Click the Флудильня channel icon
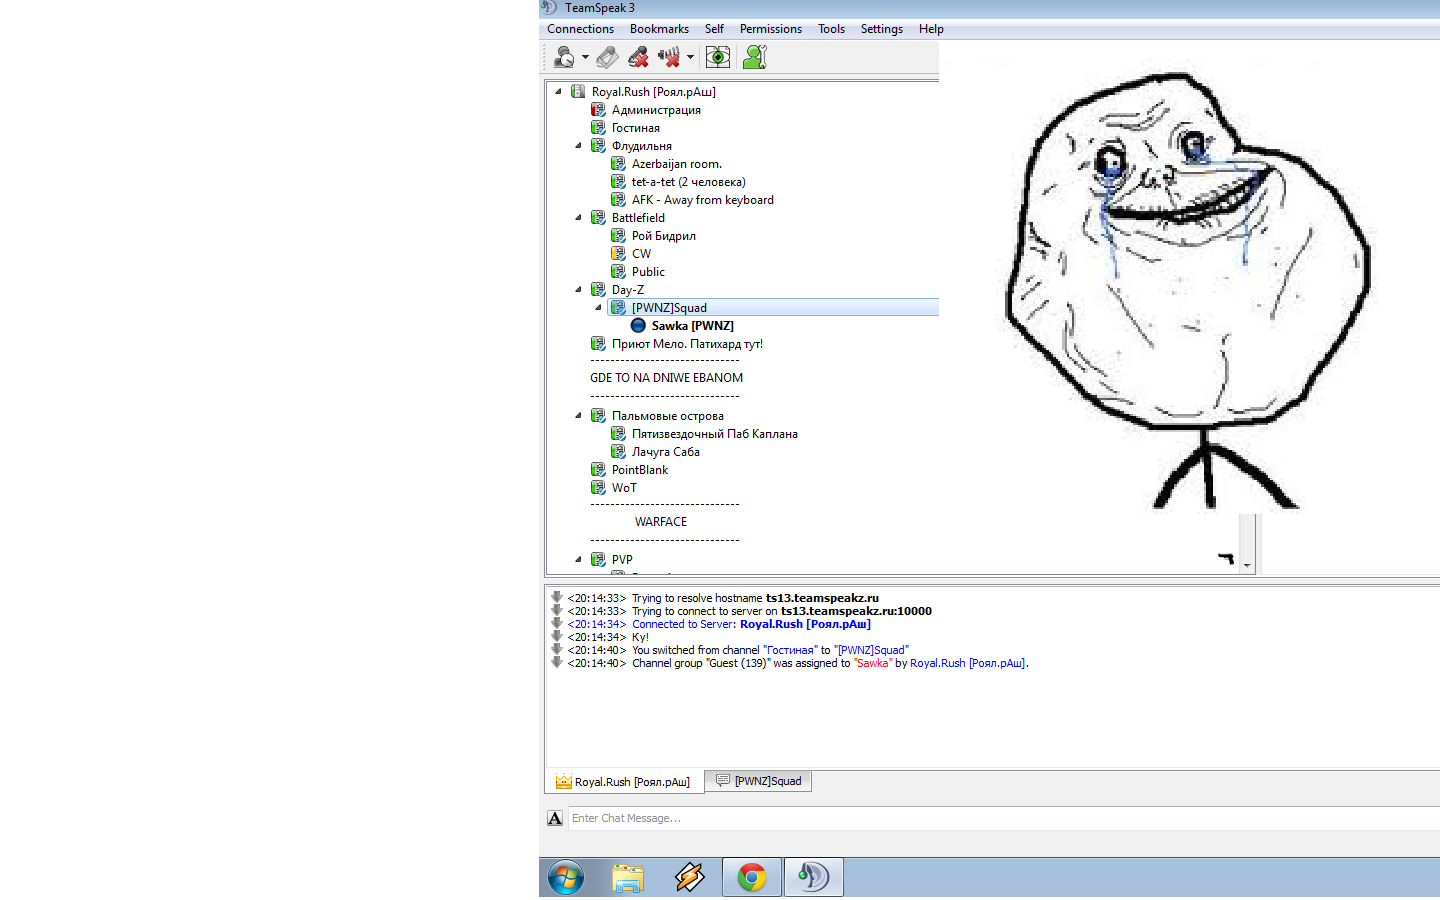 pos(598,145)
